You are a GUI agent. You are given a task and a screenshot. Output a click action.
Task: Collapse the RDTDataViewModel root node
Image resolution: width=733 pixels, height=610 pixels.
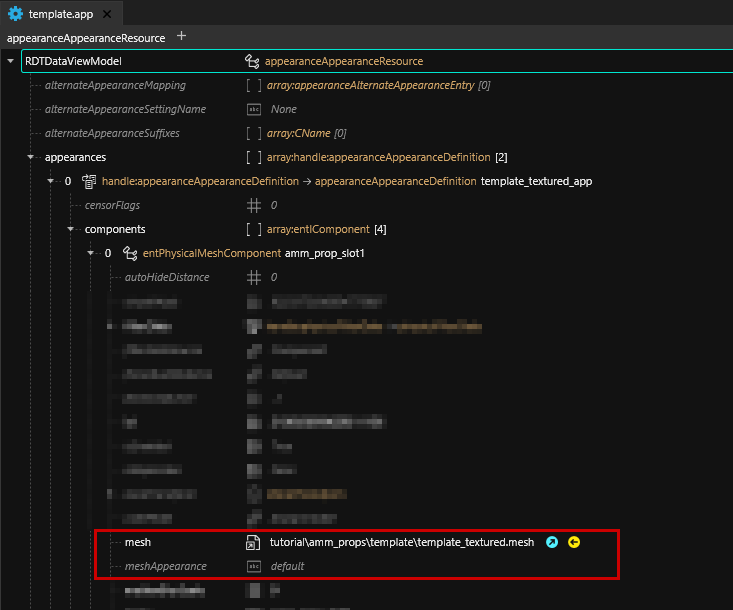click(11, 61)
